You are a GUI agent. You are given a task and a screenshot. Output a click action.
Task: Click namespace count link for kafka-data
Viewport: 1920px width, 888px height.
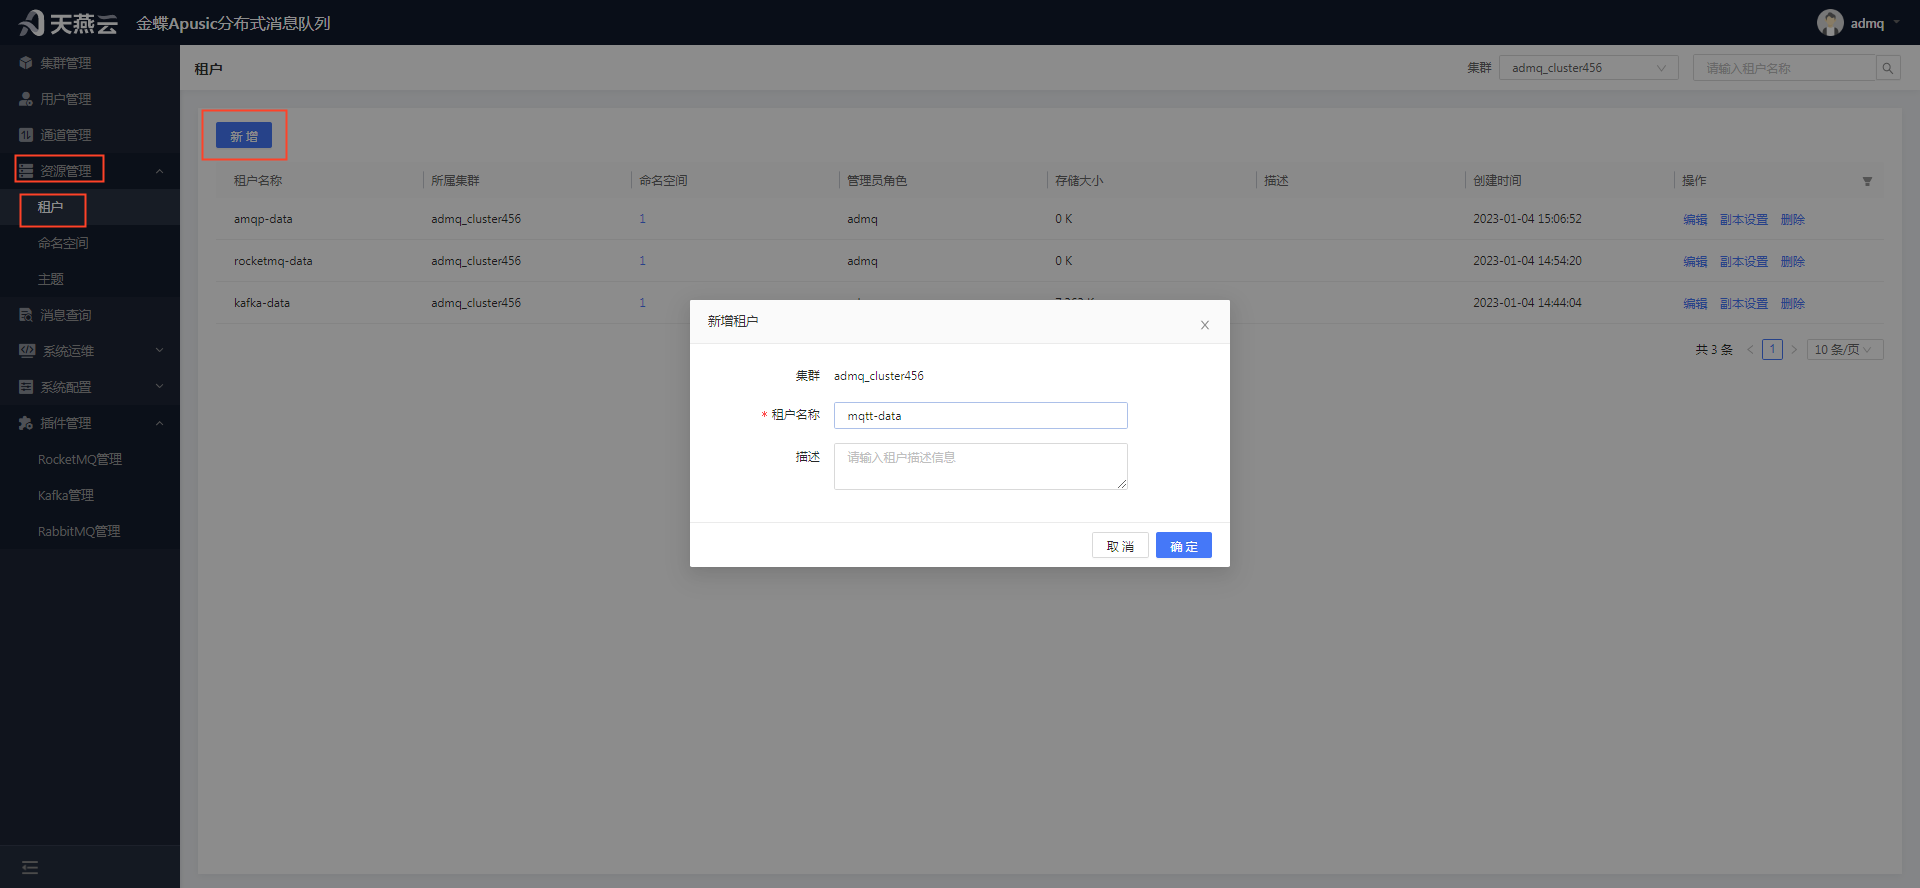[642, 303]
